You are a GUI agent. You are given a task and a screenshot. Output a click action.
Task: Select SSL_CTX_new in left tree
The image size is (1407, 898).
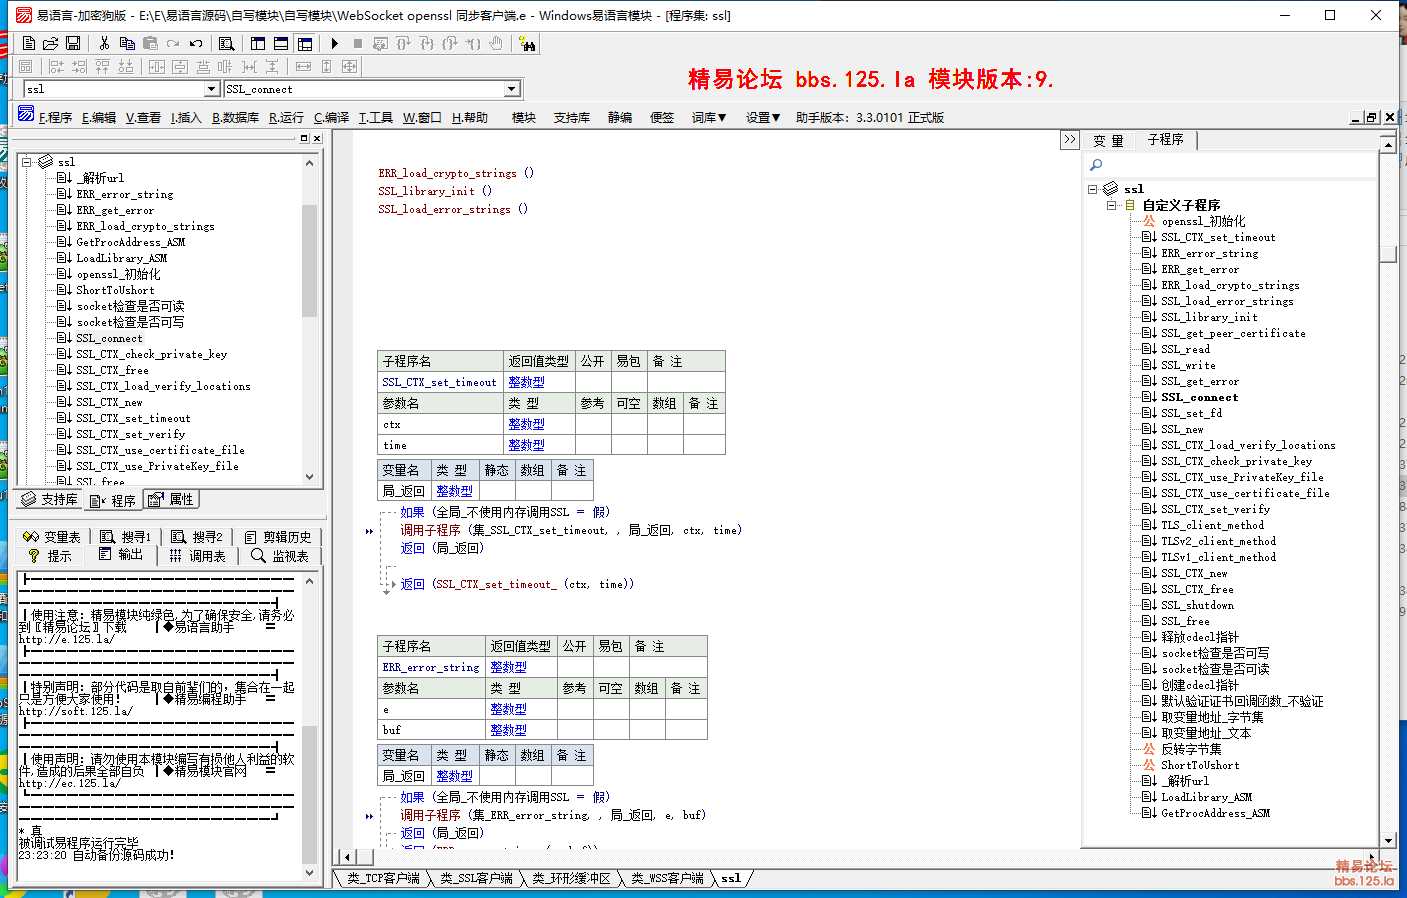tap(109, 402)
